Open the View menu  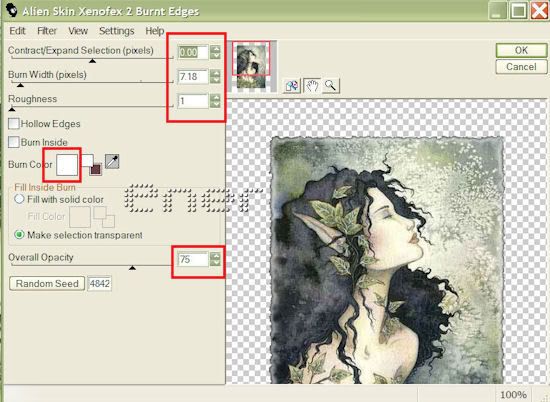pos(78,31)
